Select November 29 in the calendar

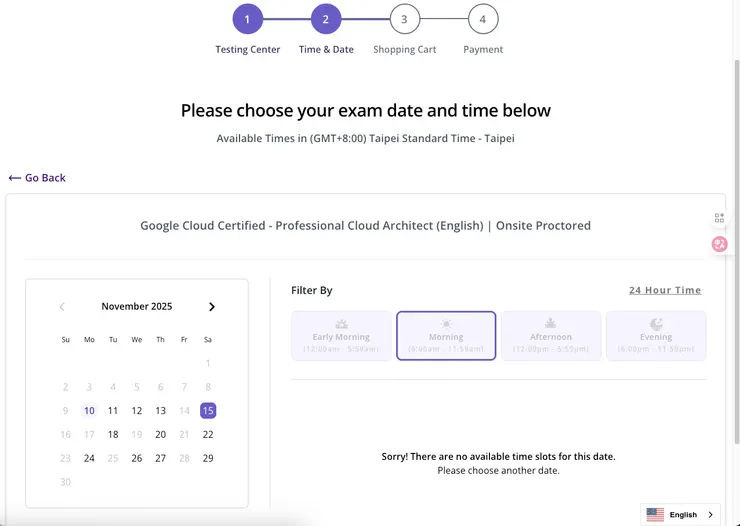(208, 458)
